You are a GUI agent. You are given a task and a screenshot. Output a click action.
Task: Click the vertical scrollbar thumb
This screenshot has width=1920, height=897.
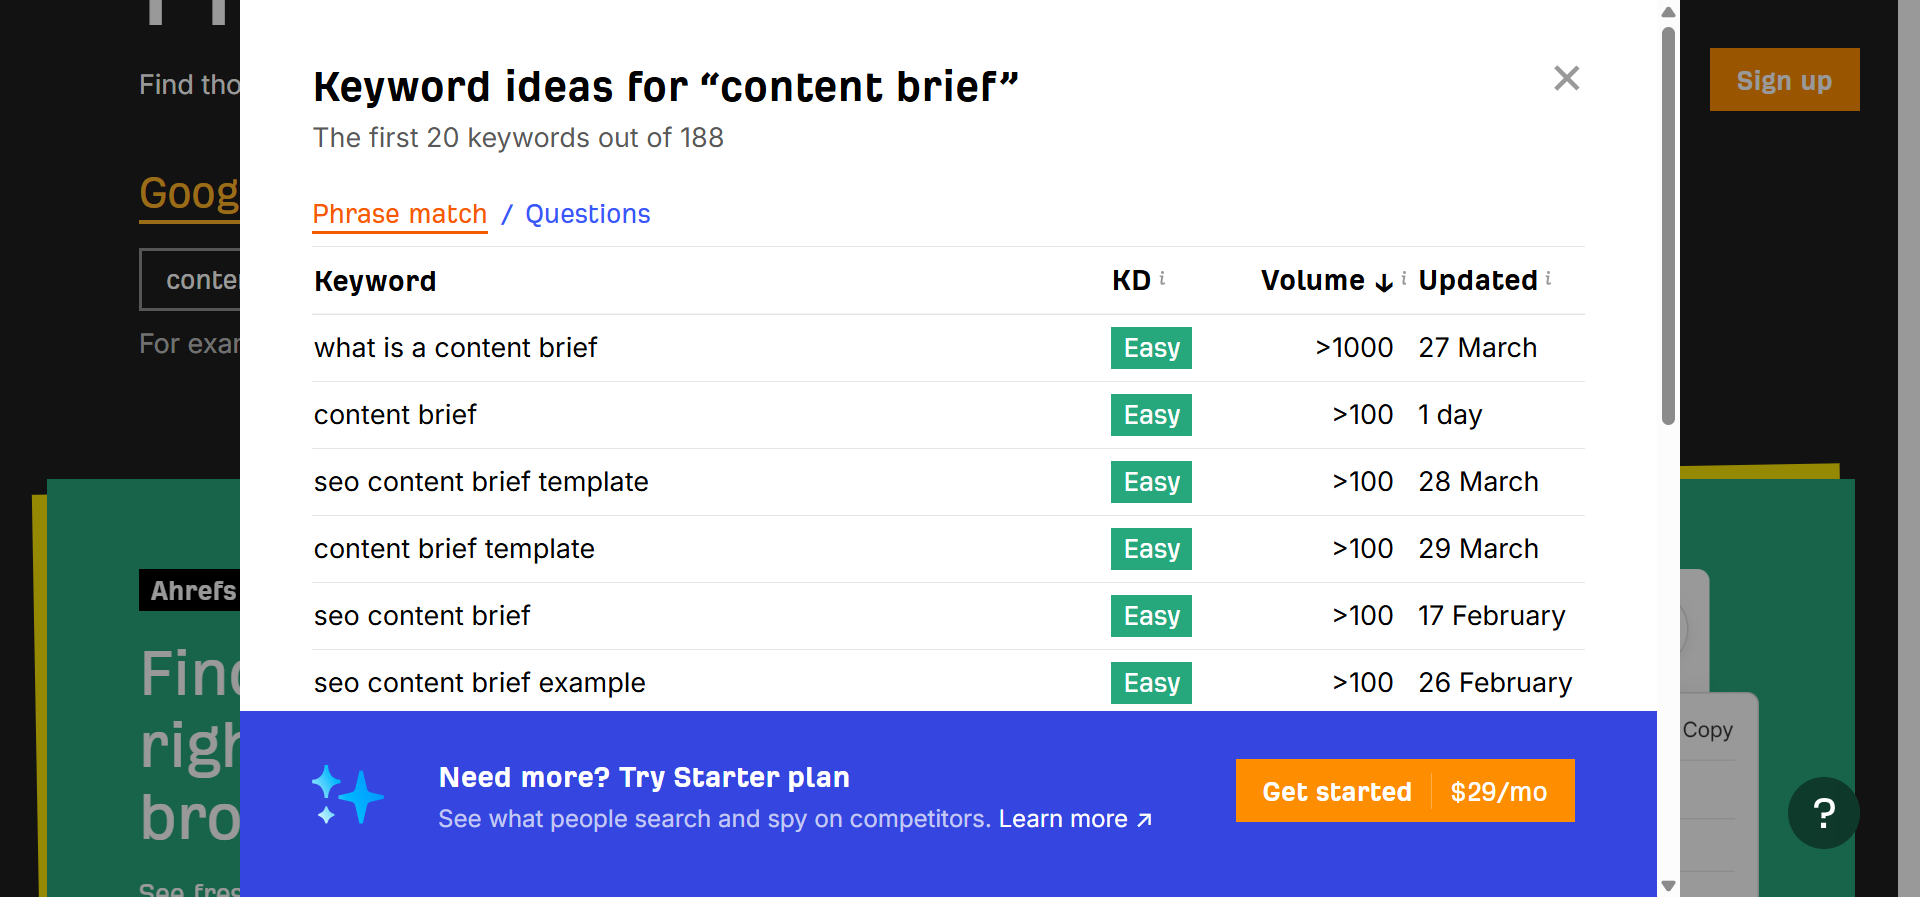[1667, 220]
